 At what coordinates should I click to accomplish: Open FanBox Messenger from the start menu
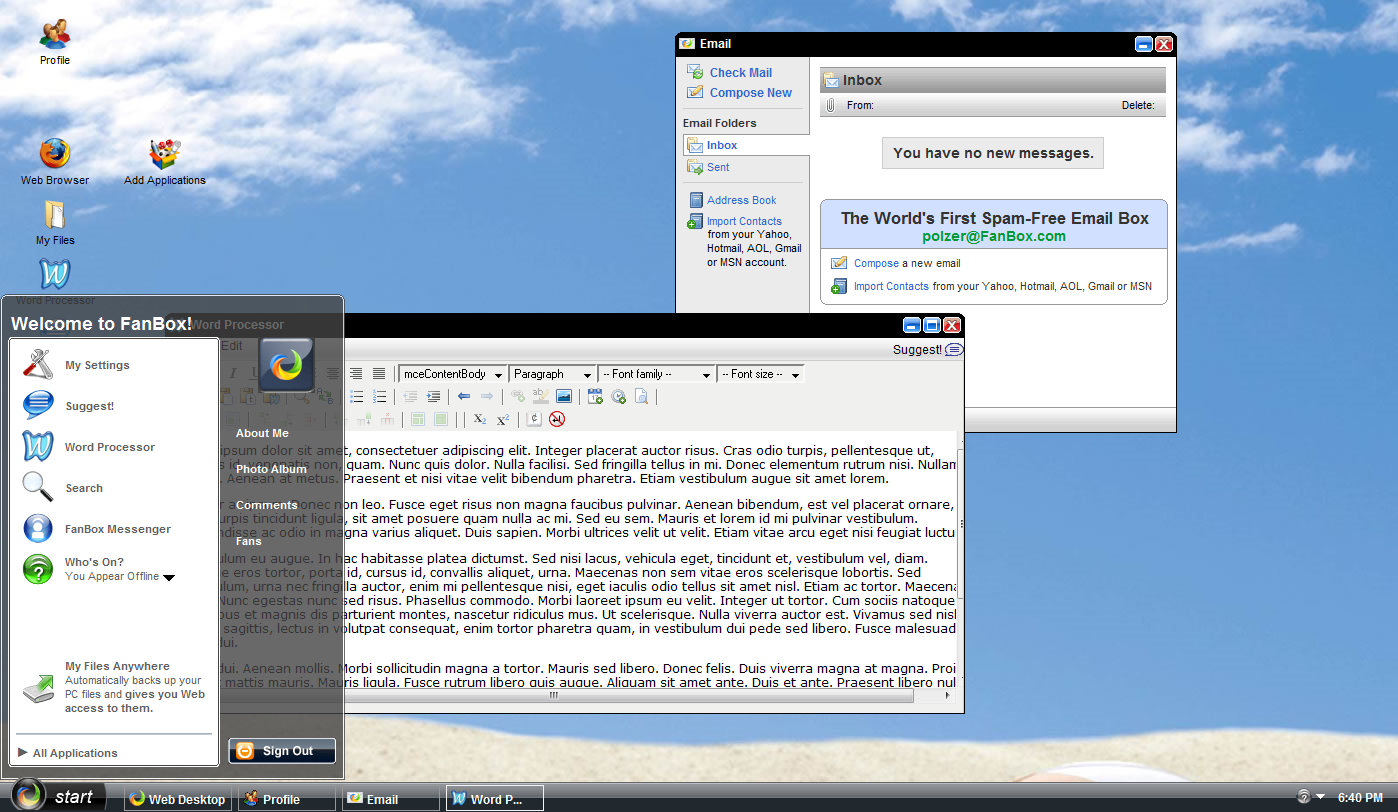pos(97,529)
